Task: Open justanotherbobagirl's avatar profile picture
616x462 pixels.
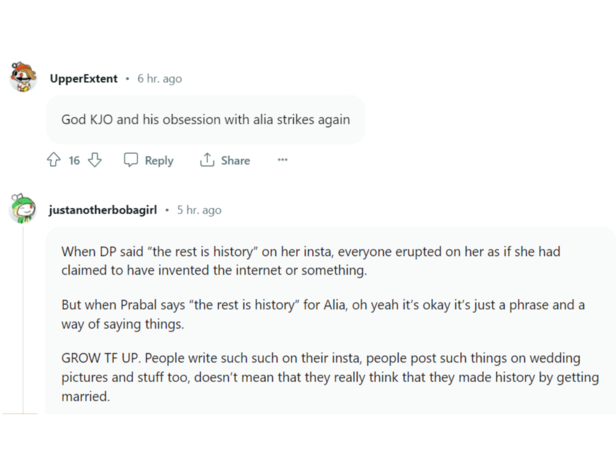Action: (x=23, y=210)
